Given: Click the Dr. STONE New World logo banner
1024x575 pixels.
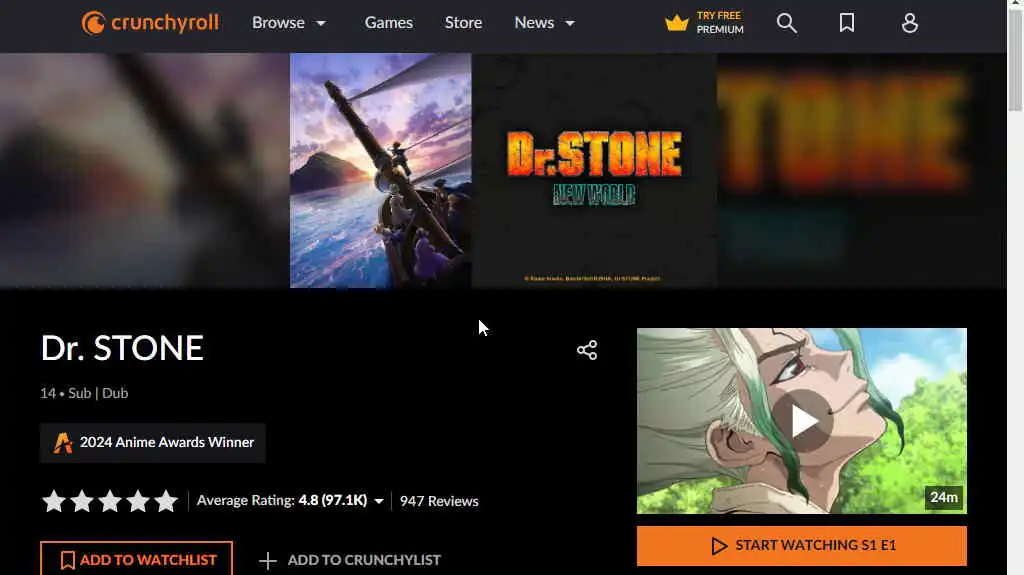Looking at the screenshot, I should coord(594,171).
